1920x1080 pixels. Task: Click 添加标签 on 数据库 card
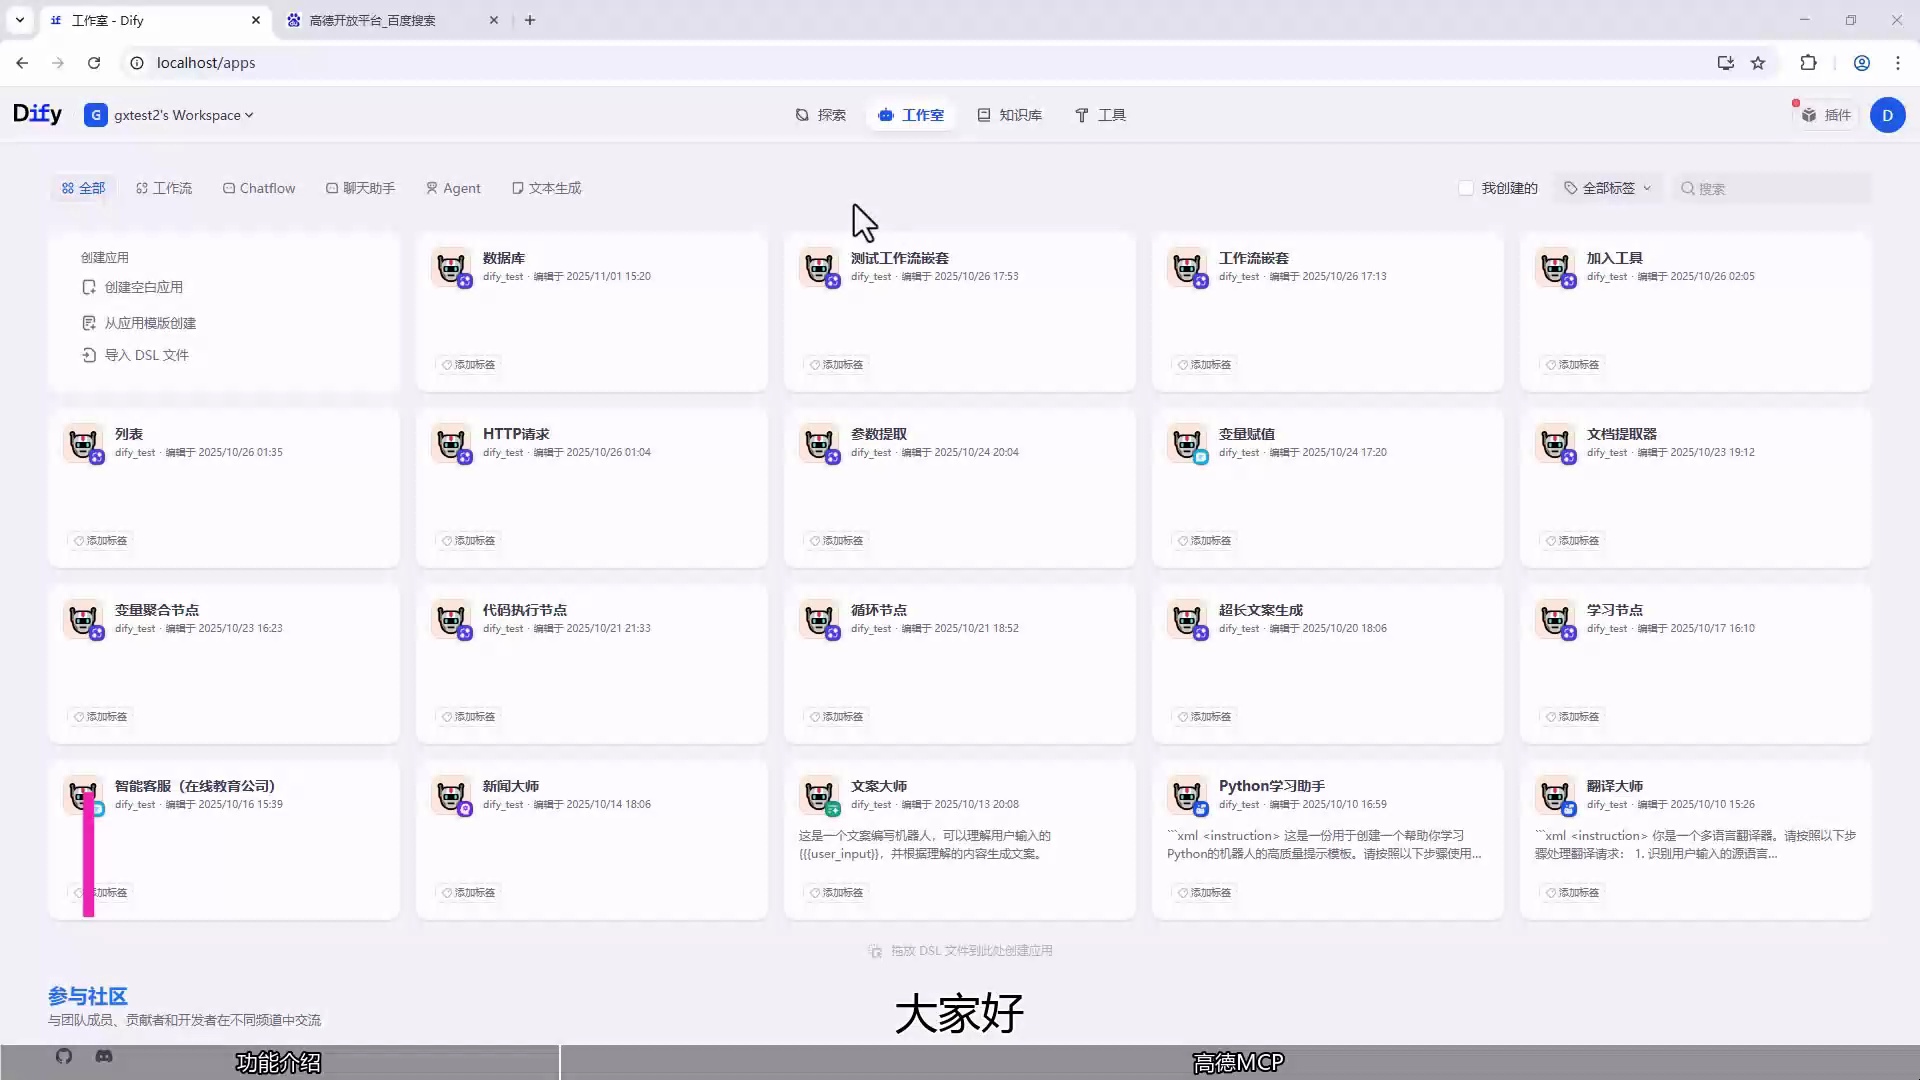(x=468, y=365)
